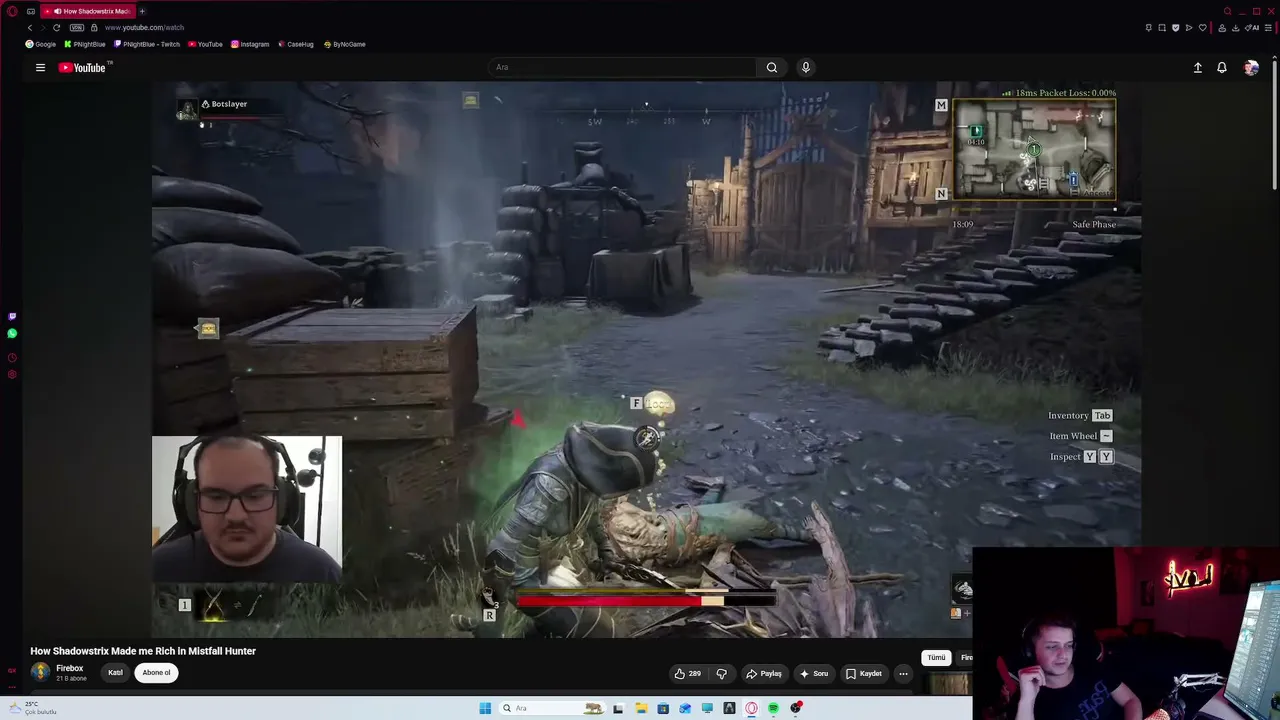Dislike the video with thumbs down
Image resolution: width=1280 pixels, height=720 pixels.
(722, 674)
